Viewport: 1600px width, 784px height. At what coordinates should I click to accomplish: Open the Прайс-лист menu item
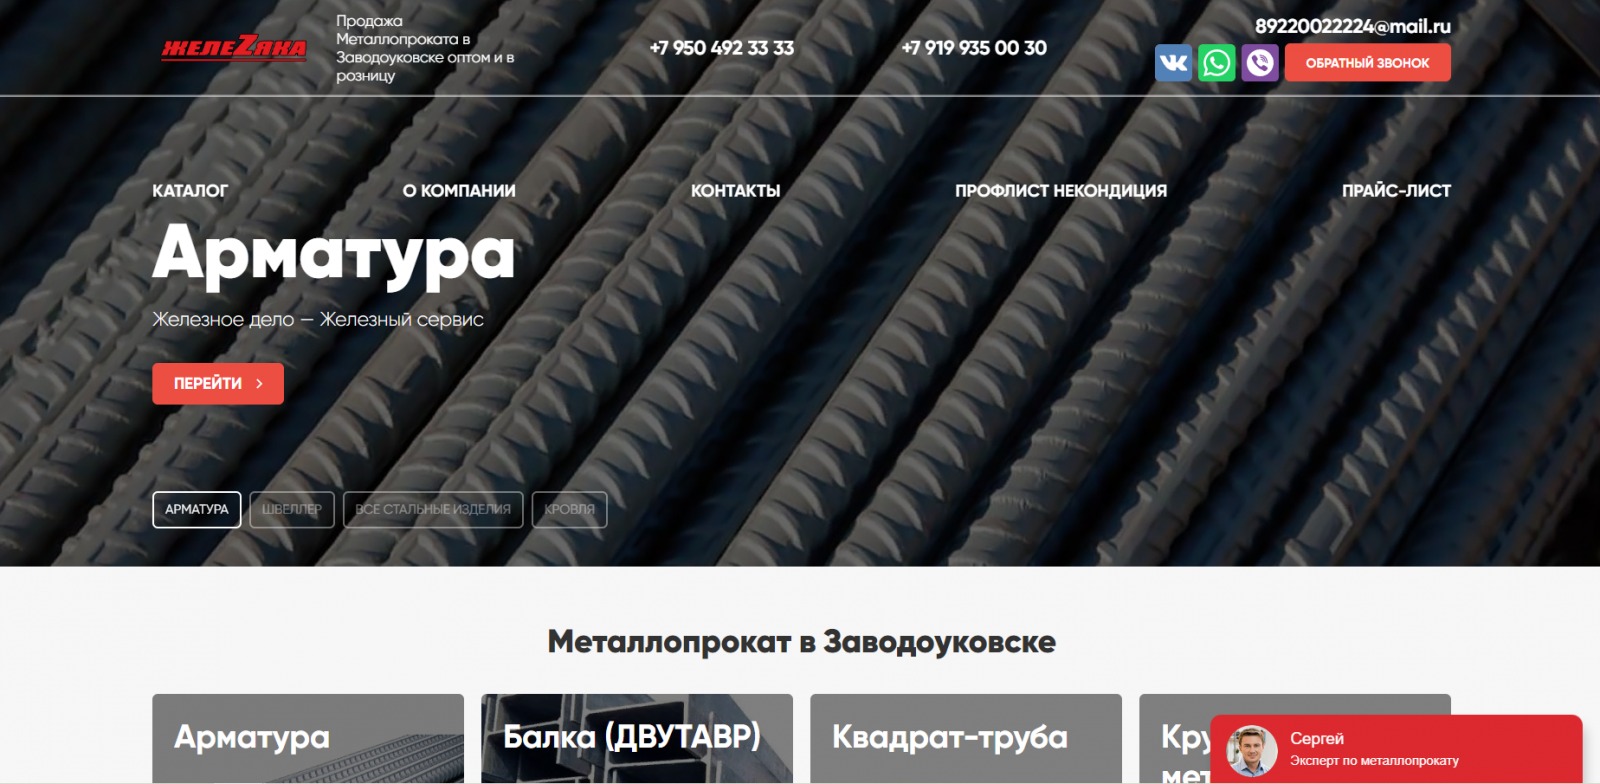[1395, 191]
